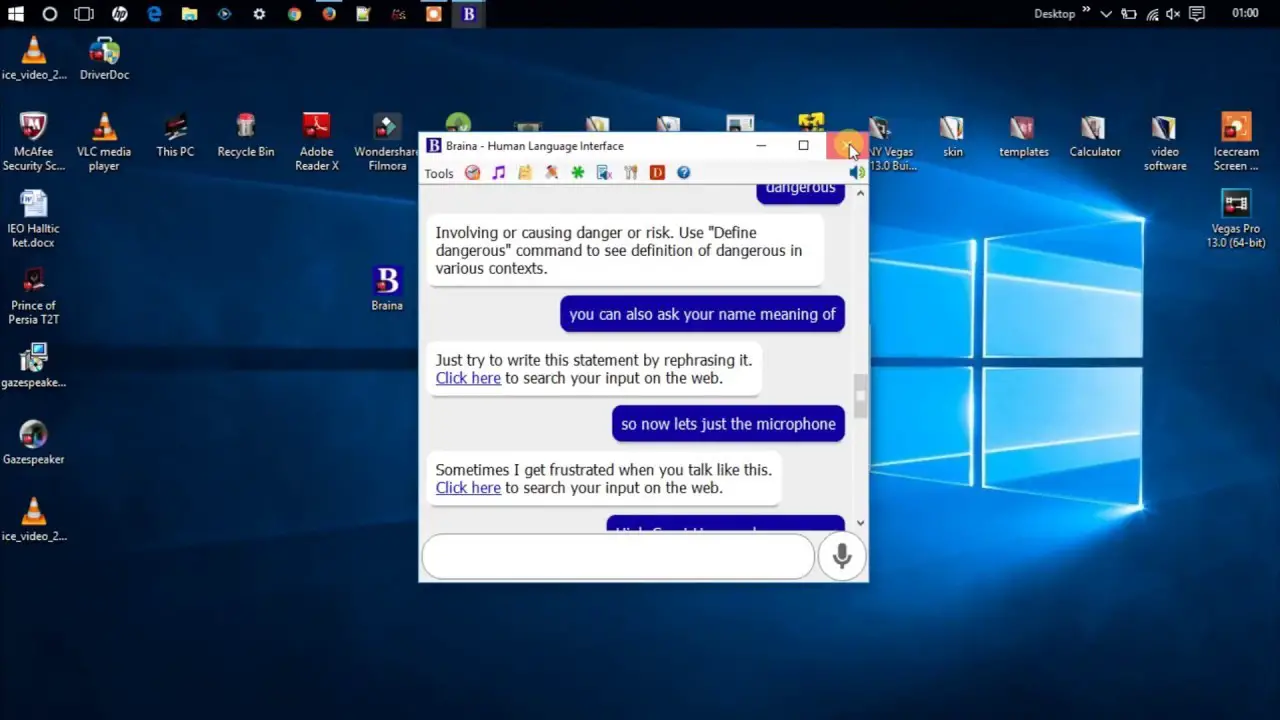The height and width of the screenshot is (720, 1280).
Task: Select the This PC desktop icon
Action: coord(175,135)
